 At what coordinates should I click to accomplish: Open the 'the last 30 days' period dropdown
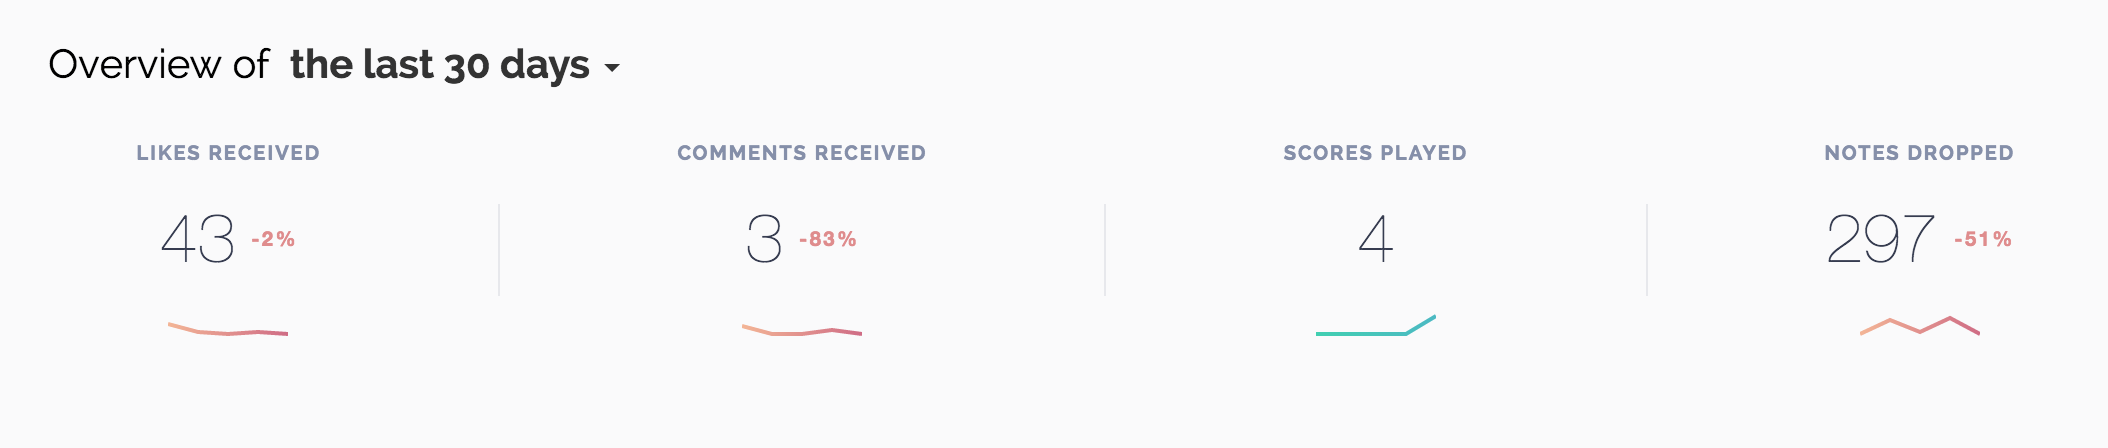tap(455, 66)
